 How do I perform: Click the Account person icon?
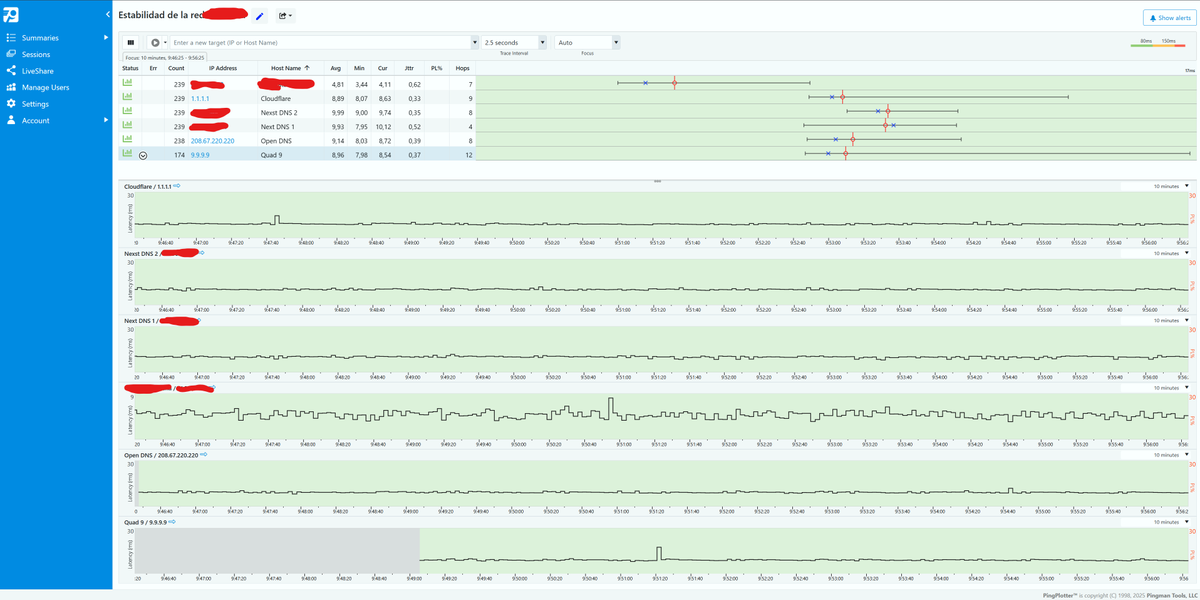click(11, 120)
